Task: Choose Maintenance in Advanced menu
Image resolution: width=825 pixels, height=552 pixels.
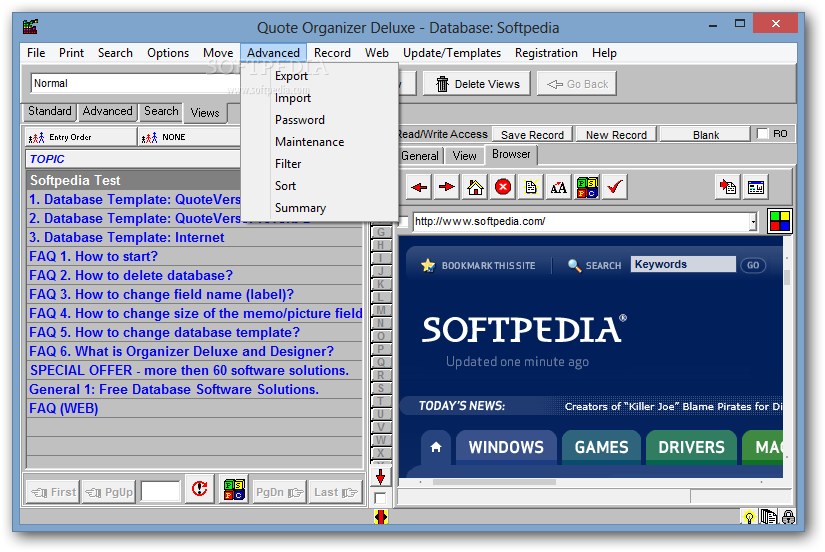Action: tap(309, 142)
